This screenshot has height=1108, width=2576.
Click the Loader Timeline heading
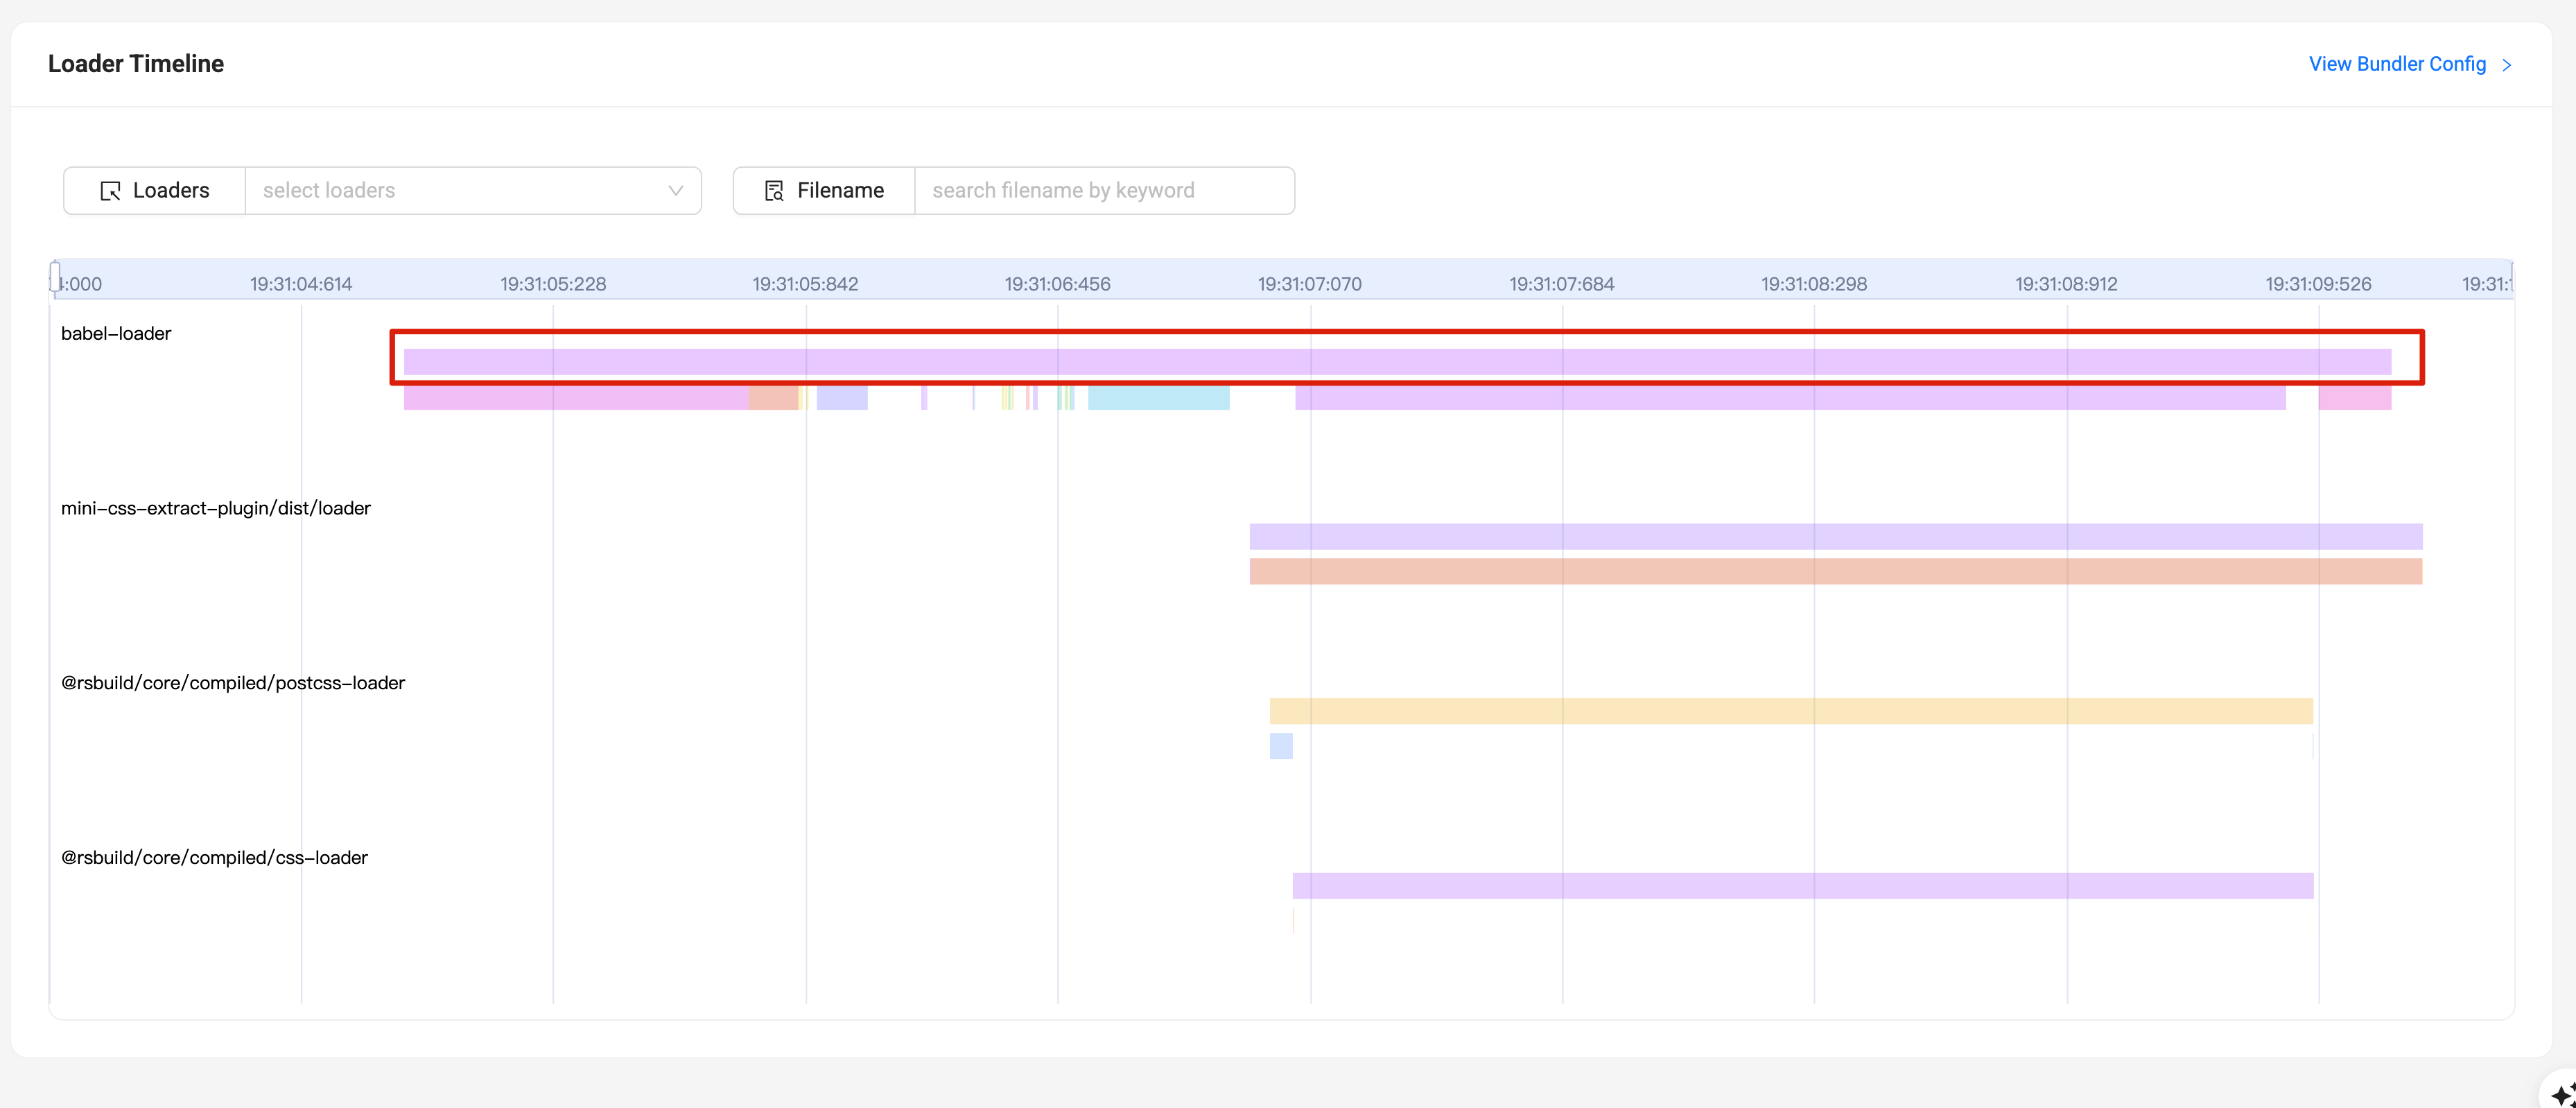pos(136,64)
